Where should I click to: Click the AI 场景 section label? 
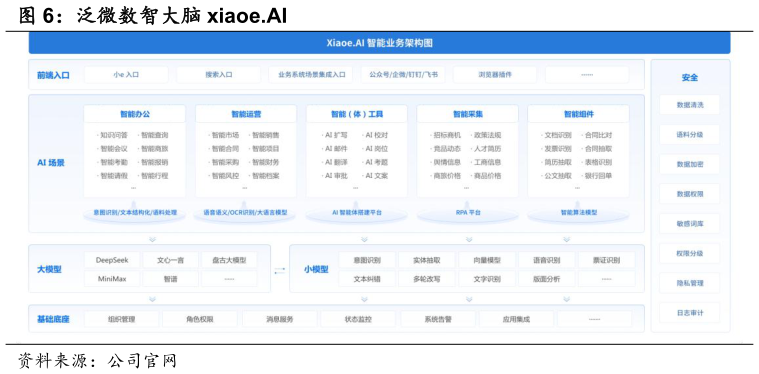[x=51, y=163]
